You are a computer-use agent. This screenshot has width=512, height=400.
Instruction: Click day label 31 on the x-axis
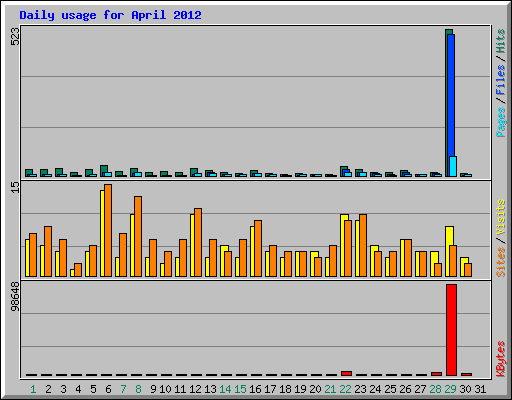point(480,389)
